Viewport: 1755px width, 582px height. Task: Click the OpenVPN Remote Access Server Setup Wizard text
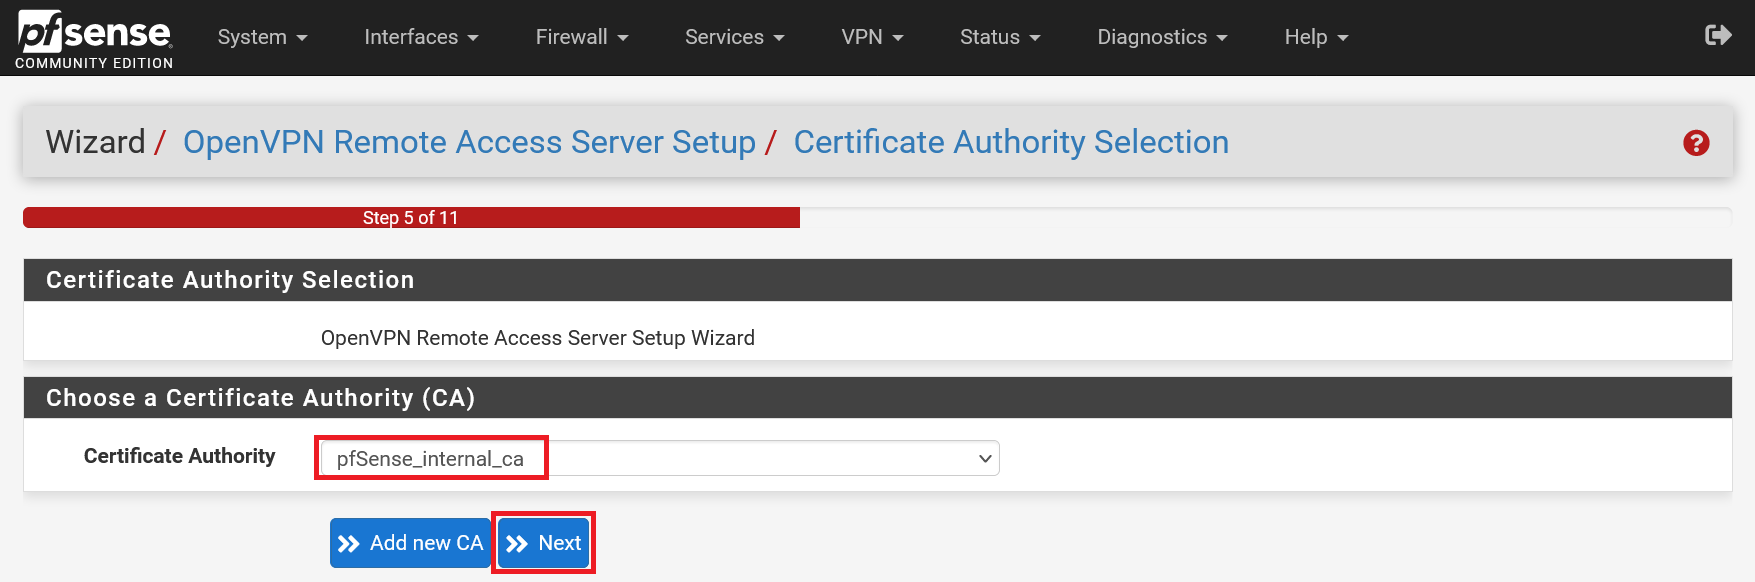pos(538,338)
